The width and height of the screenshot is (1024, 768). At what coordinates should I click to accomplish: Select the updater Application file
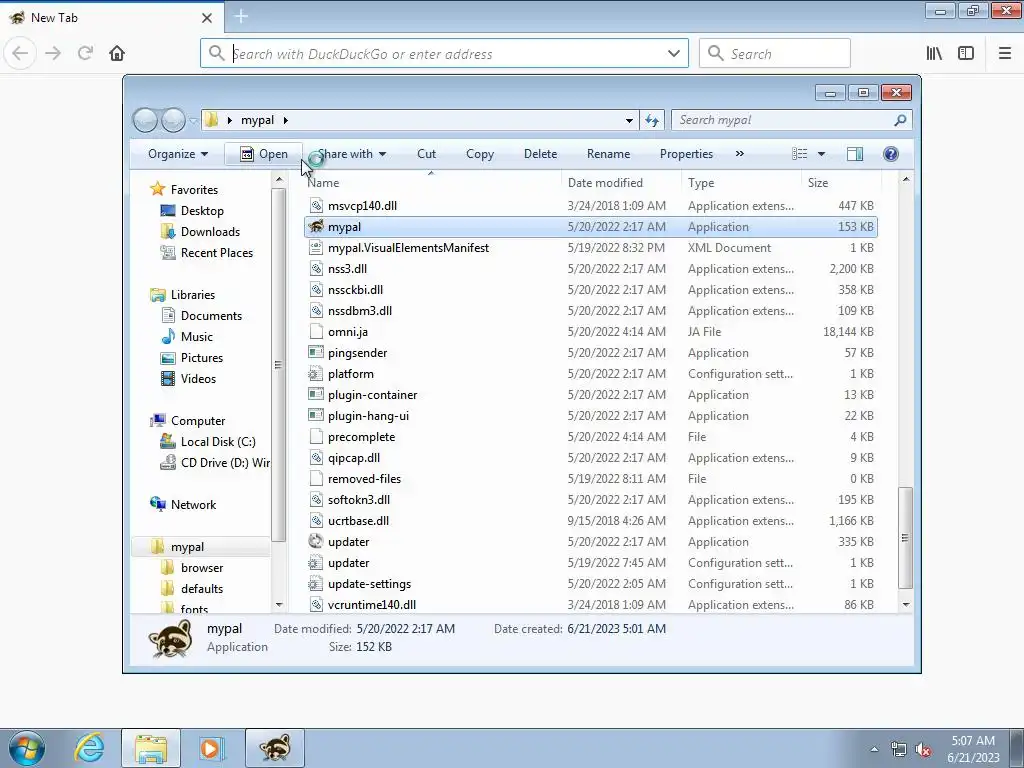coord(590,541)
